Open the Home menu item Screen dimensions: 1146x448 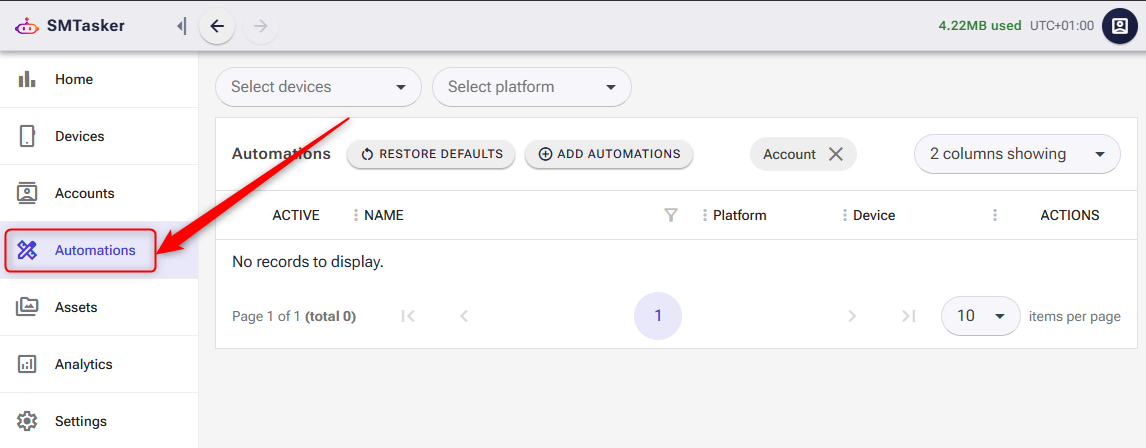point(74,79)
